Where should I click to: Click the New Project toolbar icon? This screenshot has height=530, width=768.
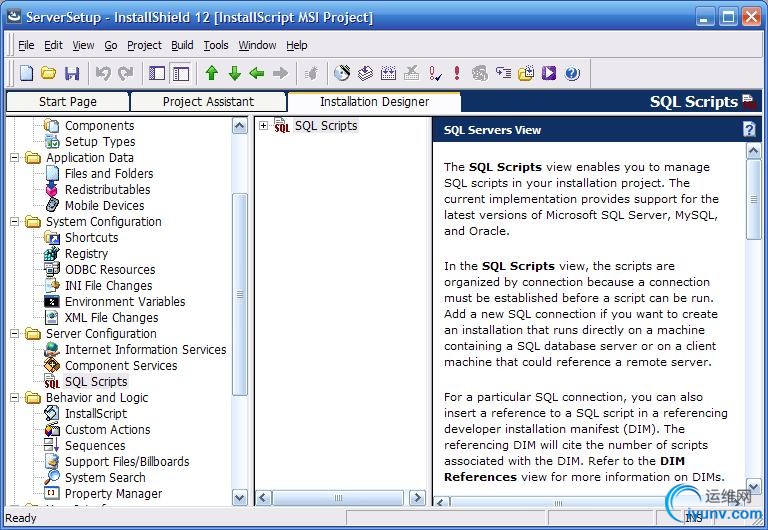pos(26,73)
